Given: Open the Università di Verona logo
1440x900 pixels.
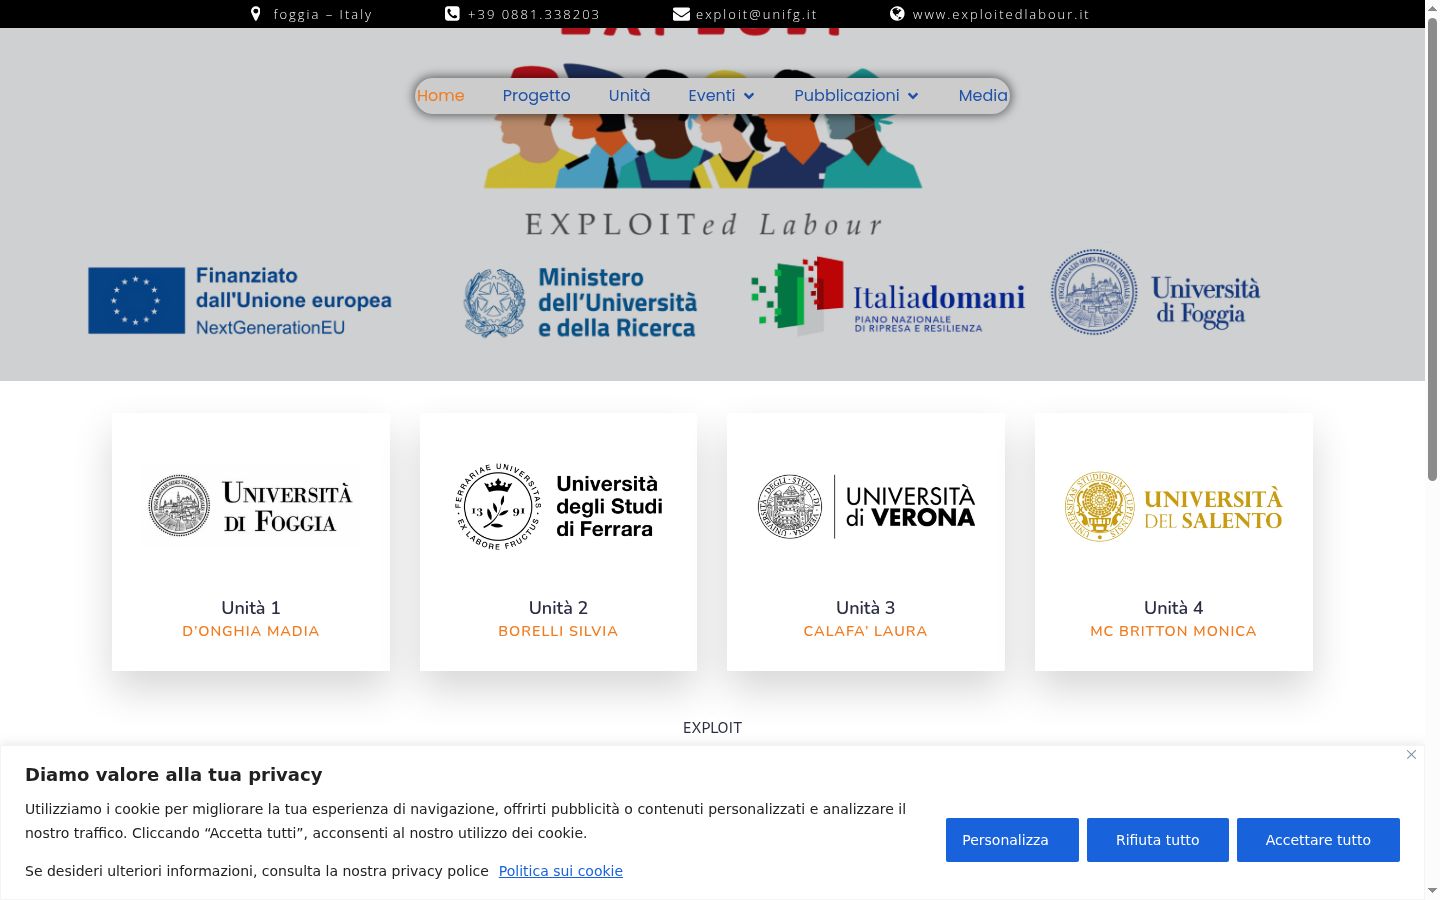Looking at the screenshot, I should pyautogui.click(x=866, y=506).
